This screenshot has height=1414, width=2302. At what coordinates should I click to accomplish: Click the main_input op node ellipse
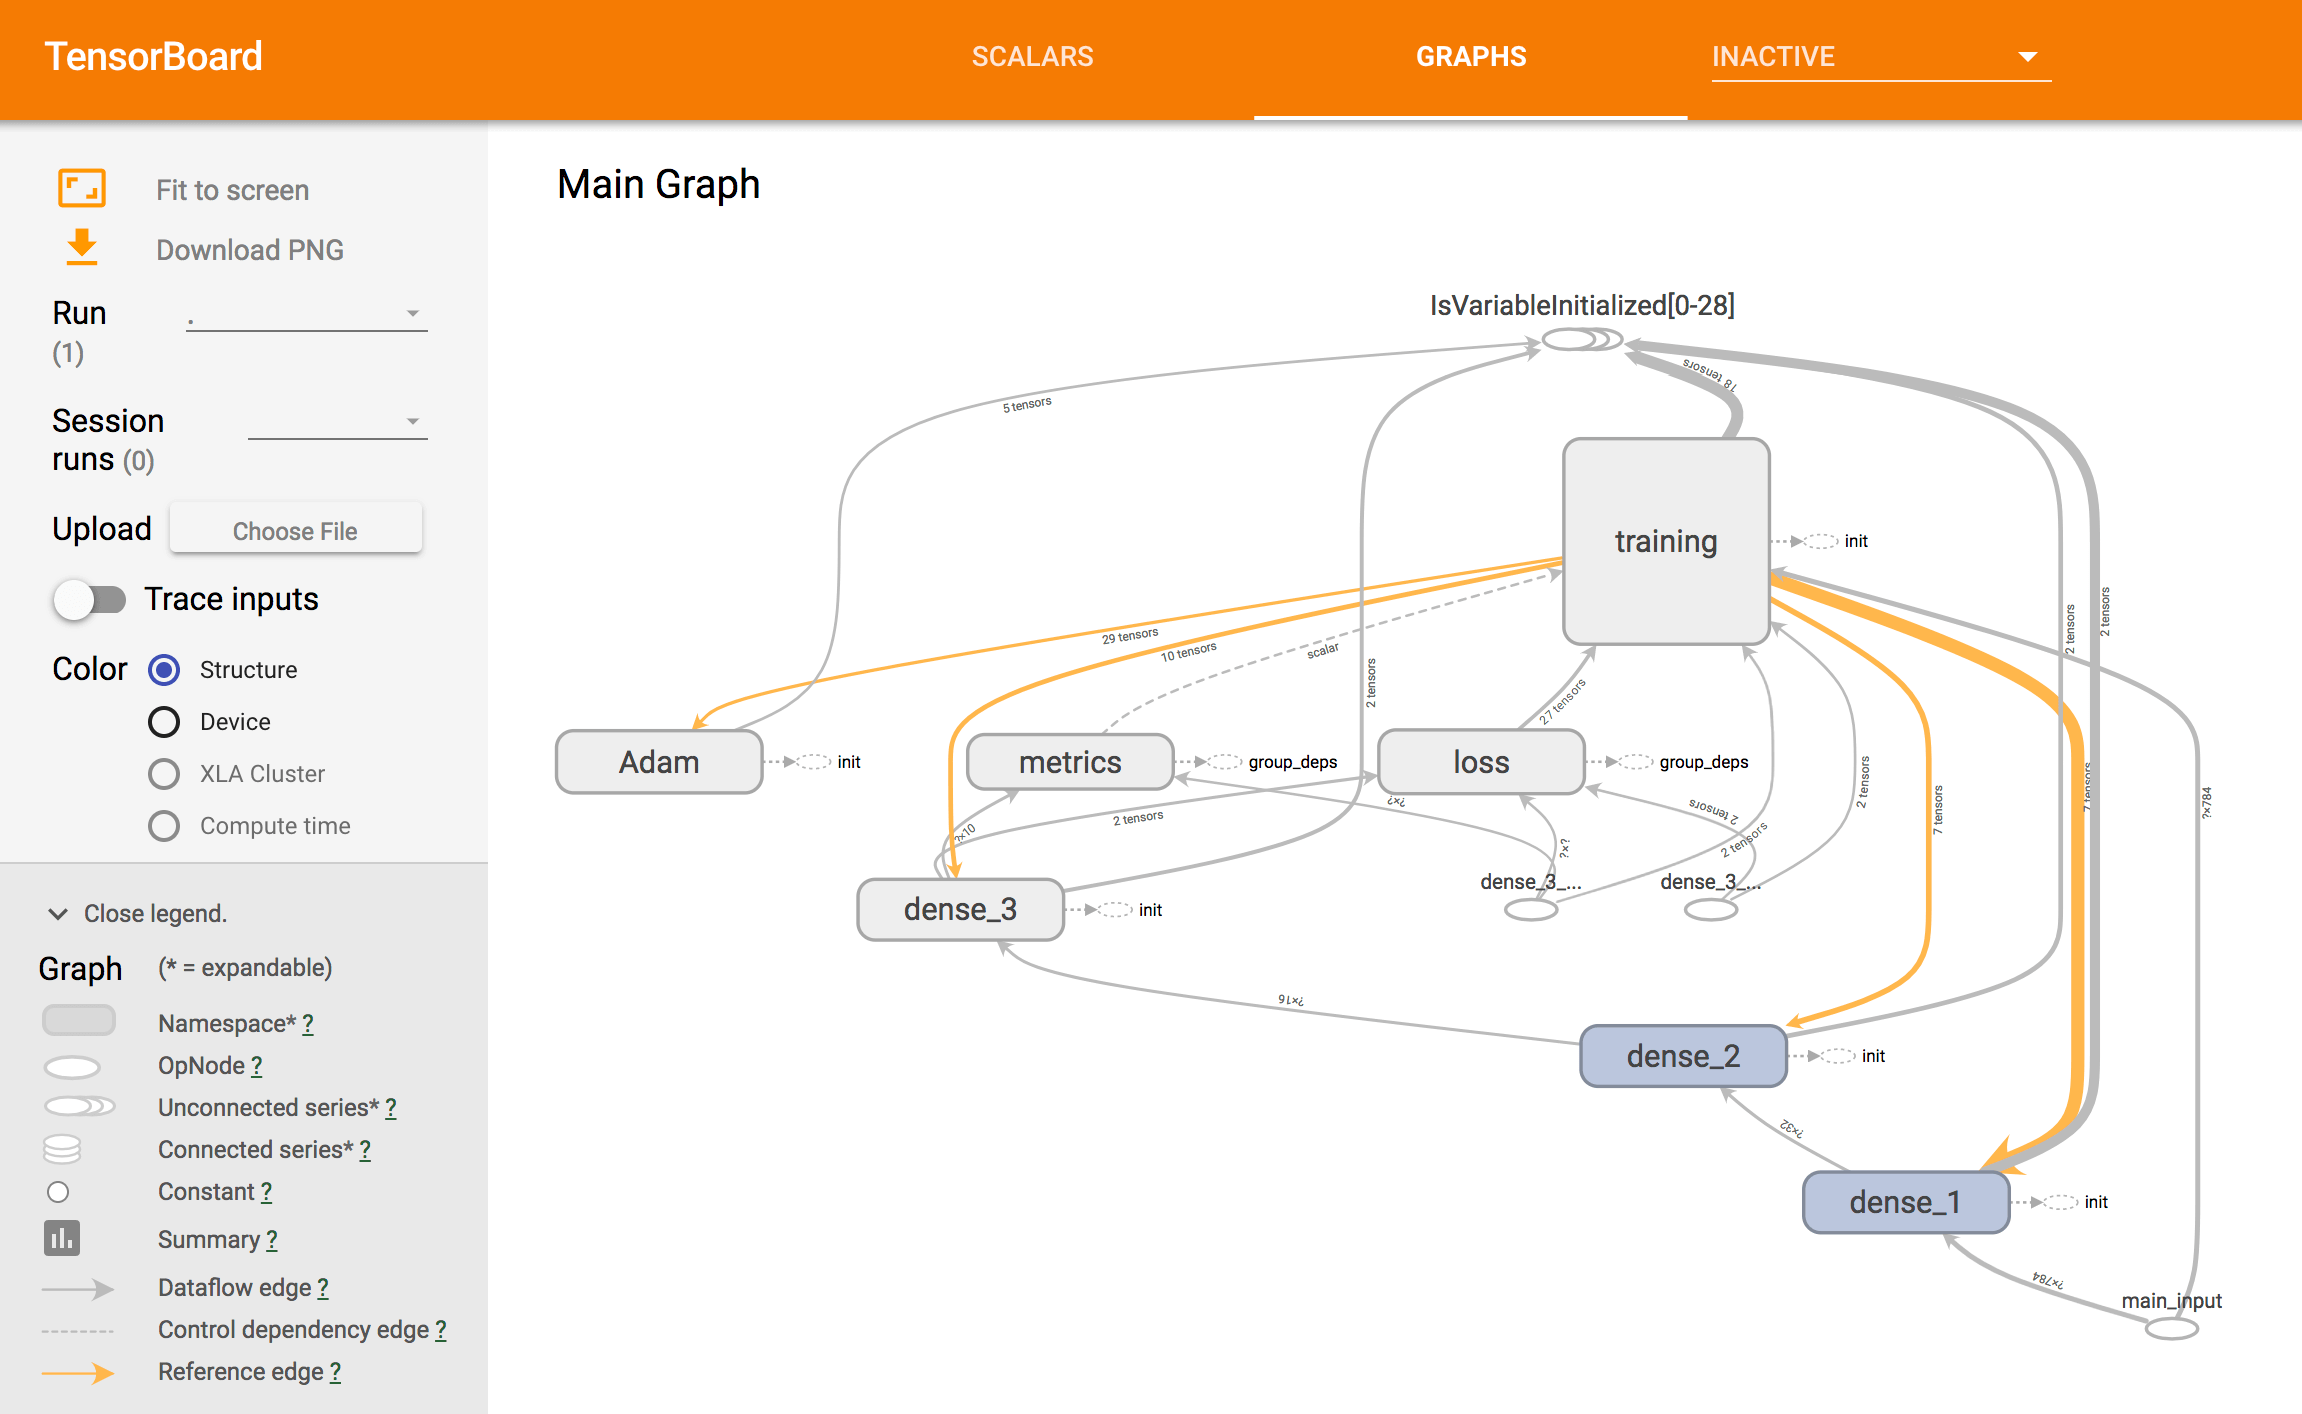pyautogui.click(x=2171, y=1329)
